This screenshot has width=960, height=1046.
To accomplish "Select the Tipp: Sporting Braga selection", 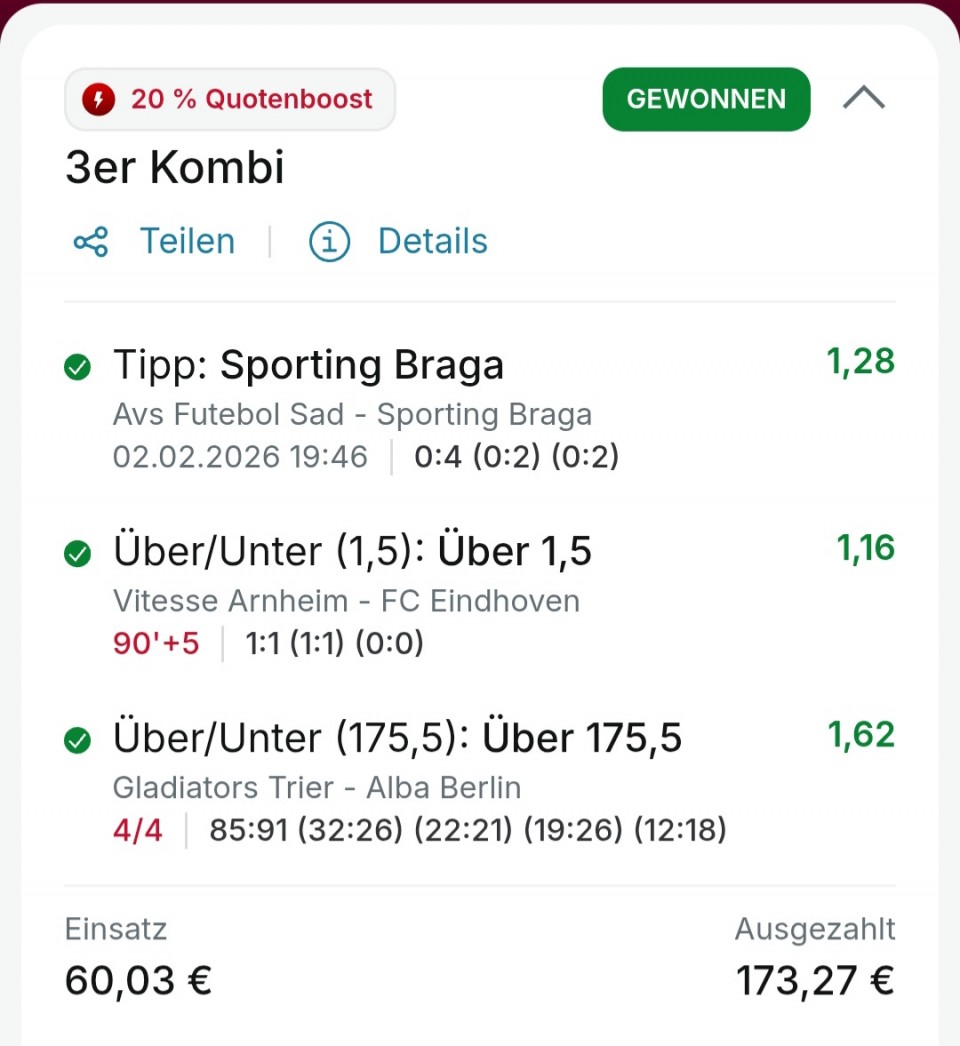I will click(x=308, y=366).
